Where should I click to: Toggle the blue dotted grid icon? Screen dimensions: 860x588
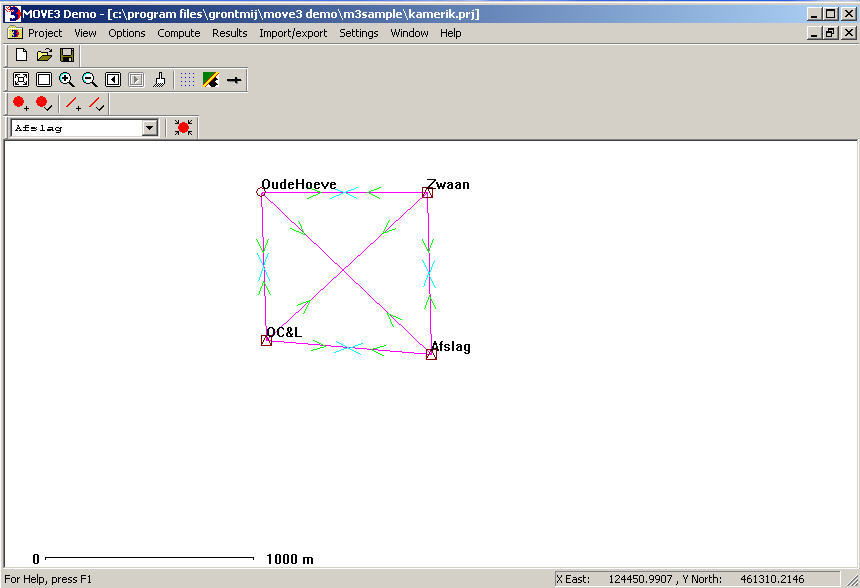[187, 80]
